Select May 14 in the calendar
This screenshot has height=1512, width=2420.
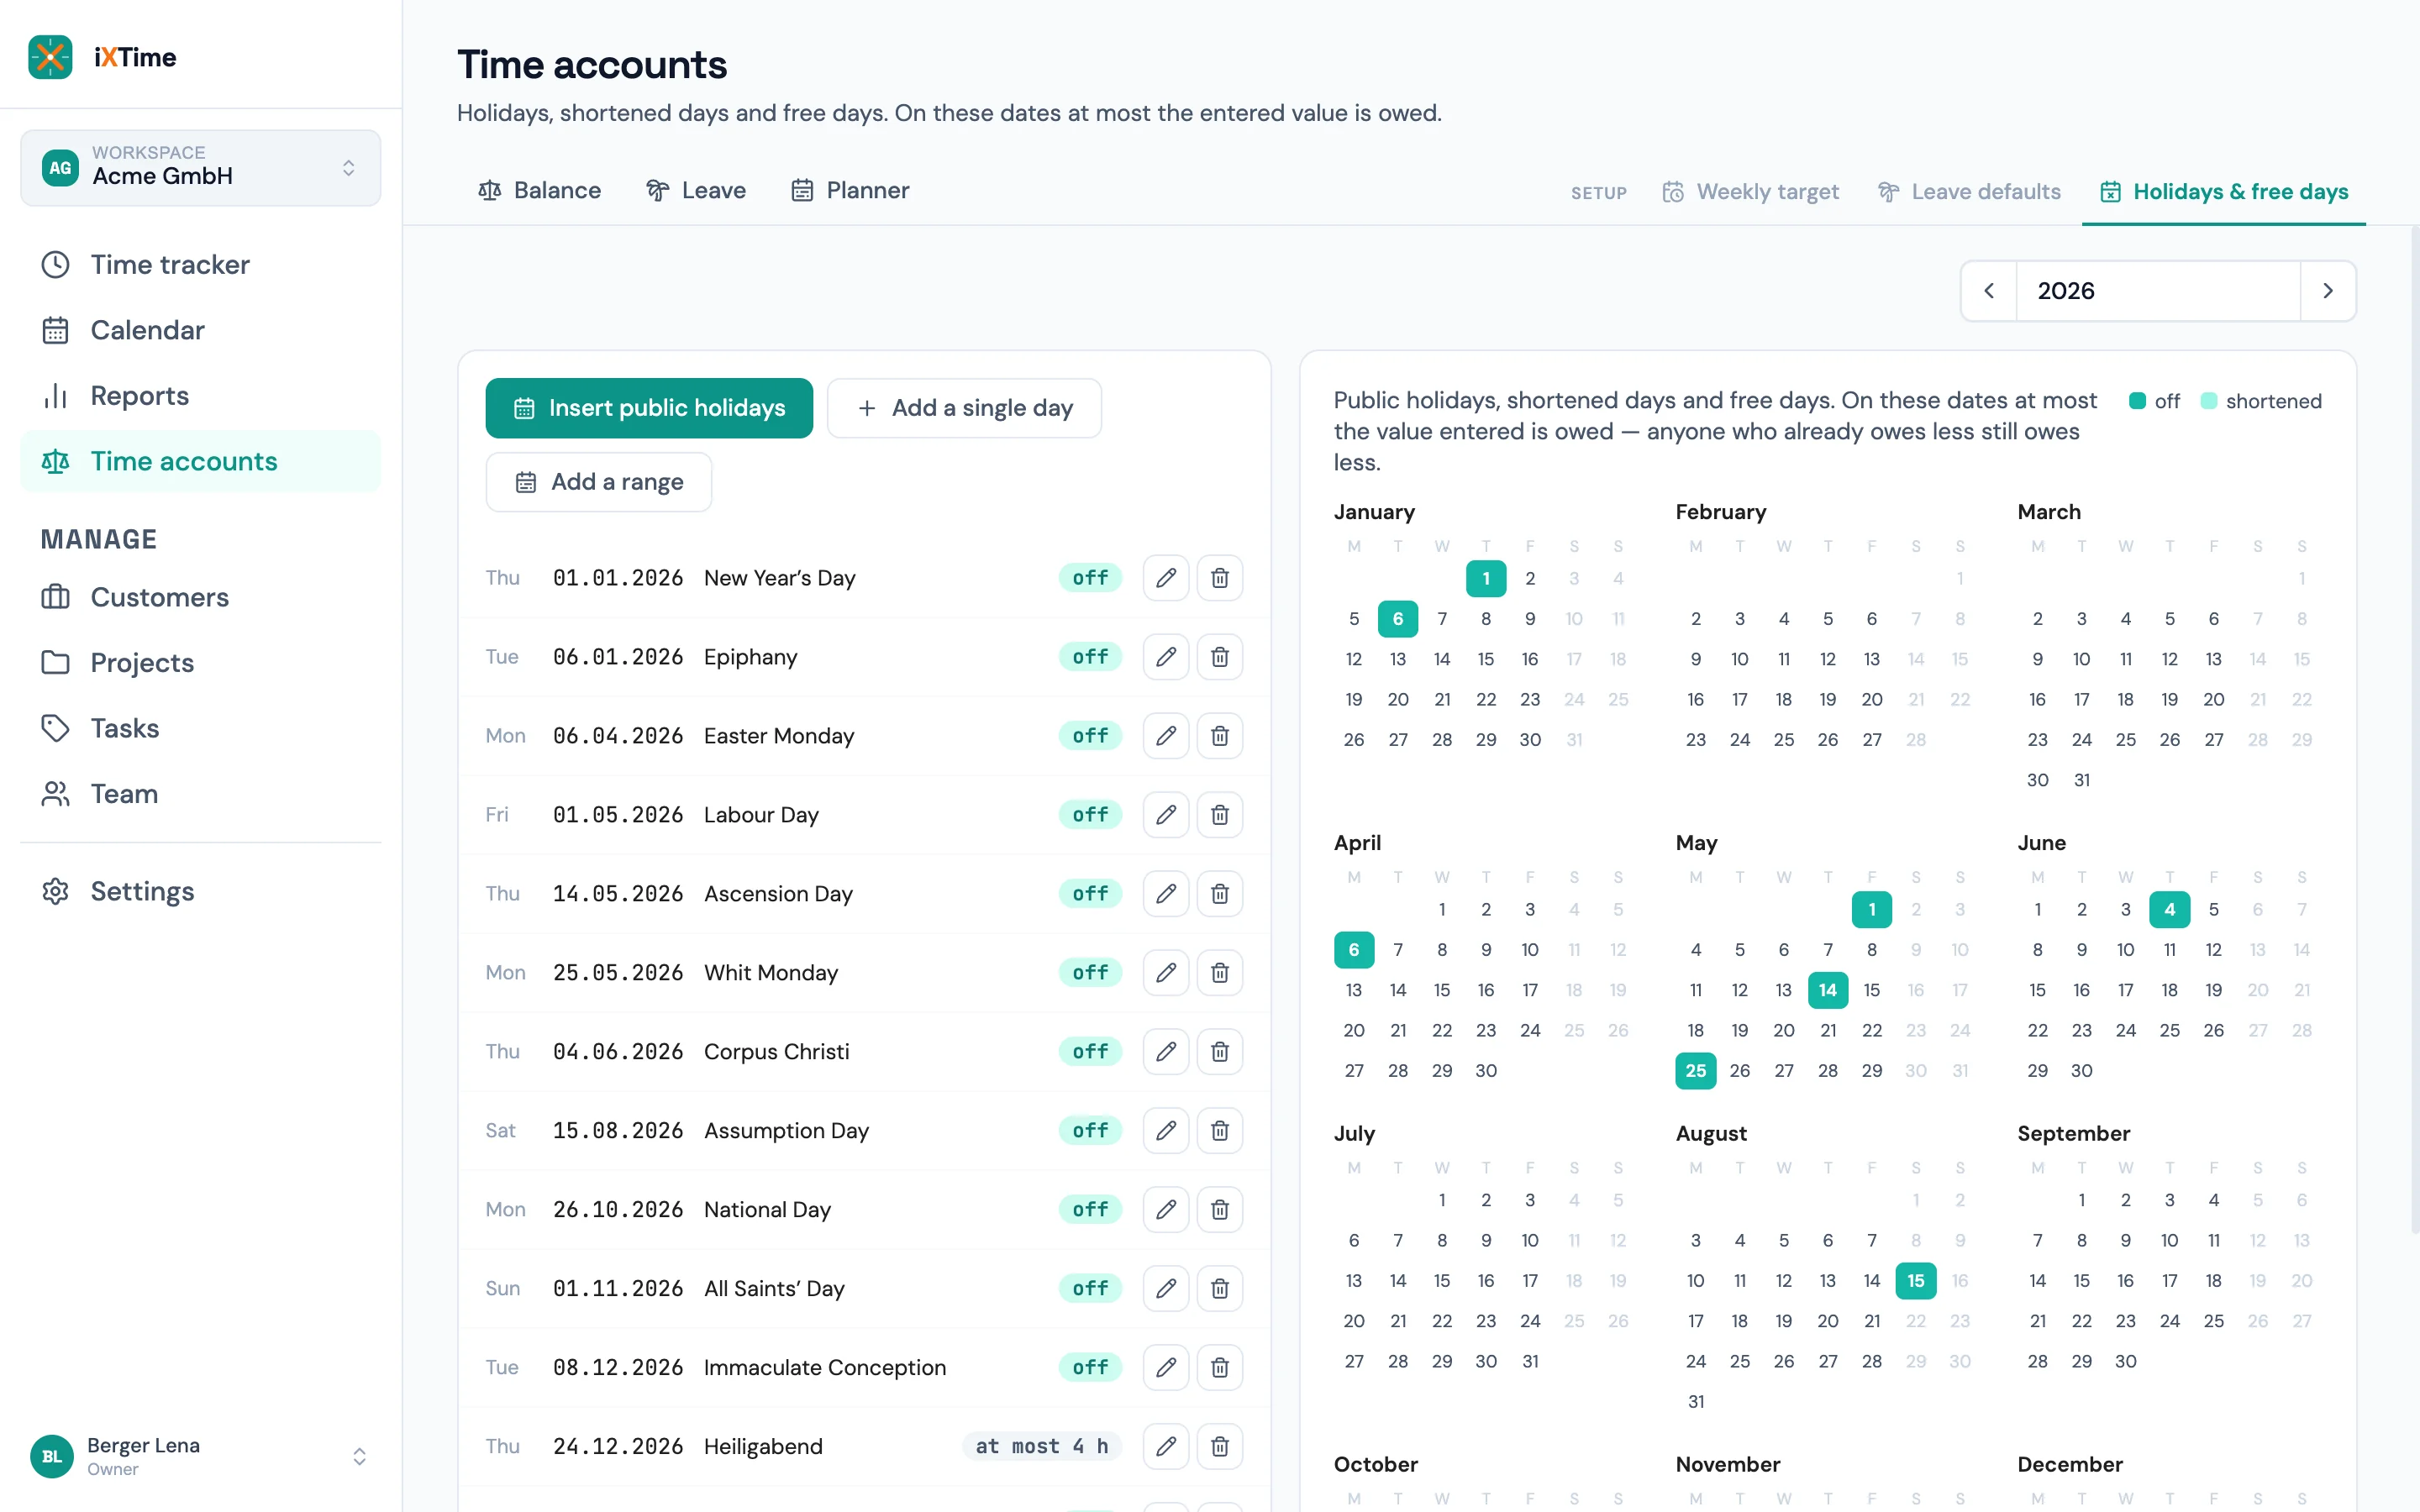point(1828,990)
